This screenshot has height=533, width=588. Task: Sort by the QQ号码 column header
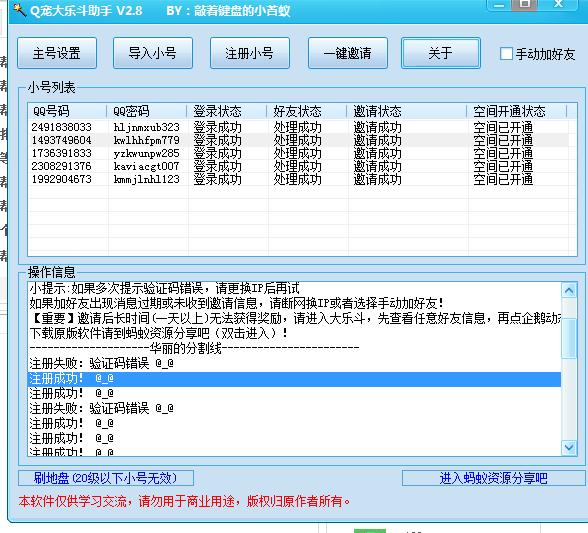tap(68, 111)
